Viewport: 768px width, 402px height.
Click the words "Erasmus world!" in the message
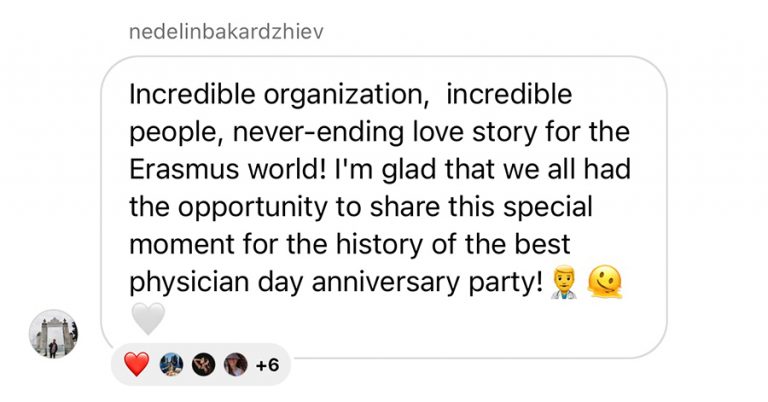tap(228, 169)
